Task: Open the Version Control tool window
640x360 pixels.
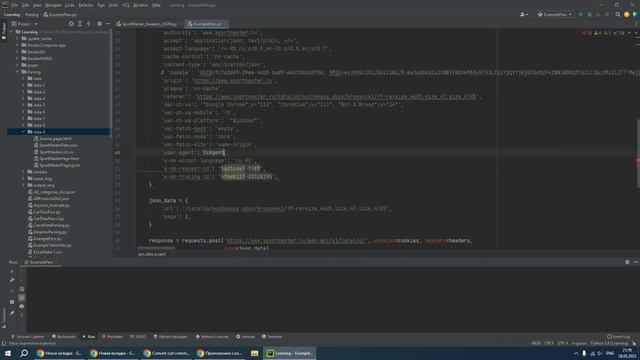Action: [x=27, y=337]
